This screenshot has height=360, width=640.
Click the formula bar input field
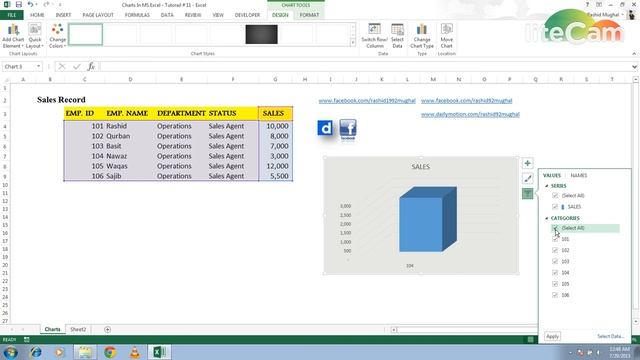[364, 66]
